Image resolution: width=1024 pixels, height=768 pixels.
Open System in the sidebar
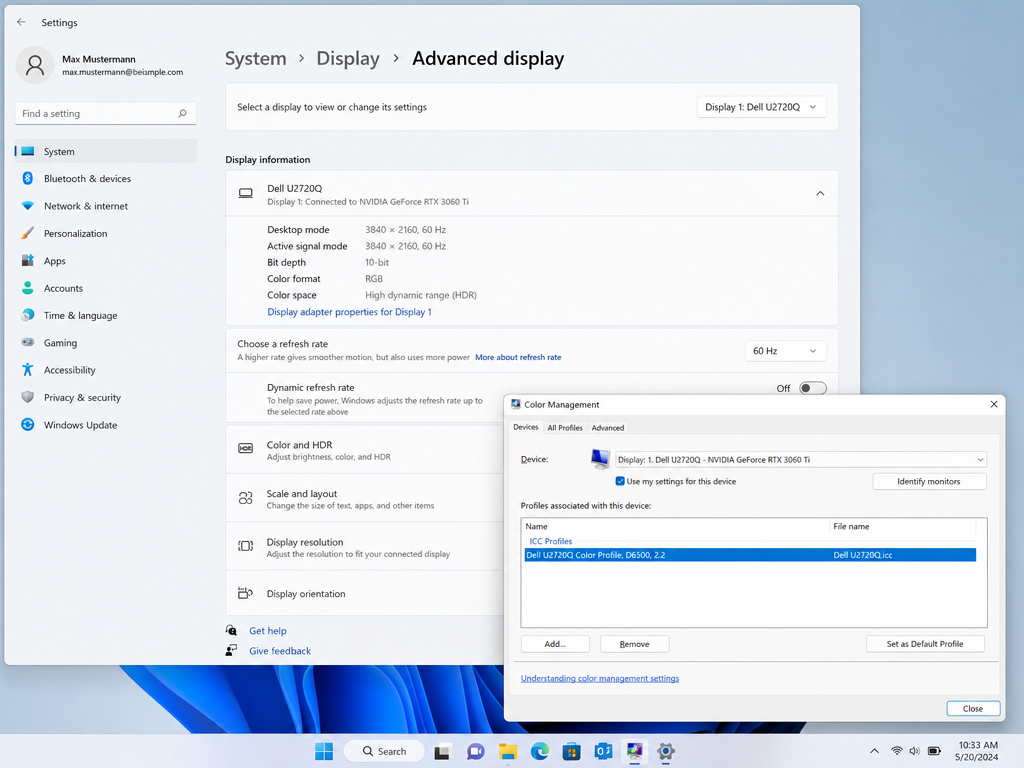[106, 152]
